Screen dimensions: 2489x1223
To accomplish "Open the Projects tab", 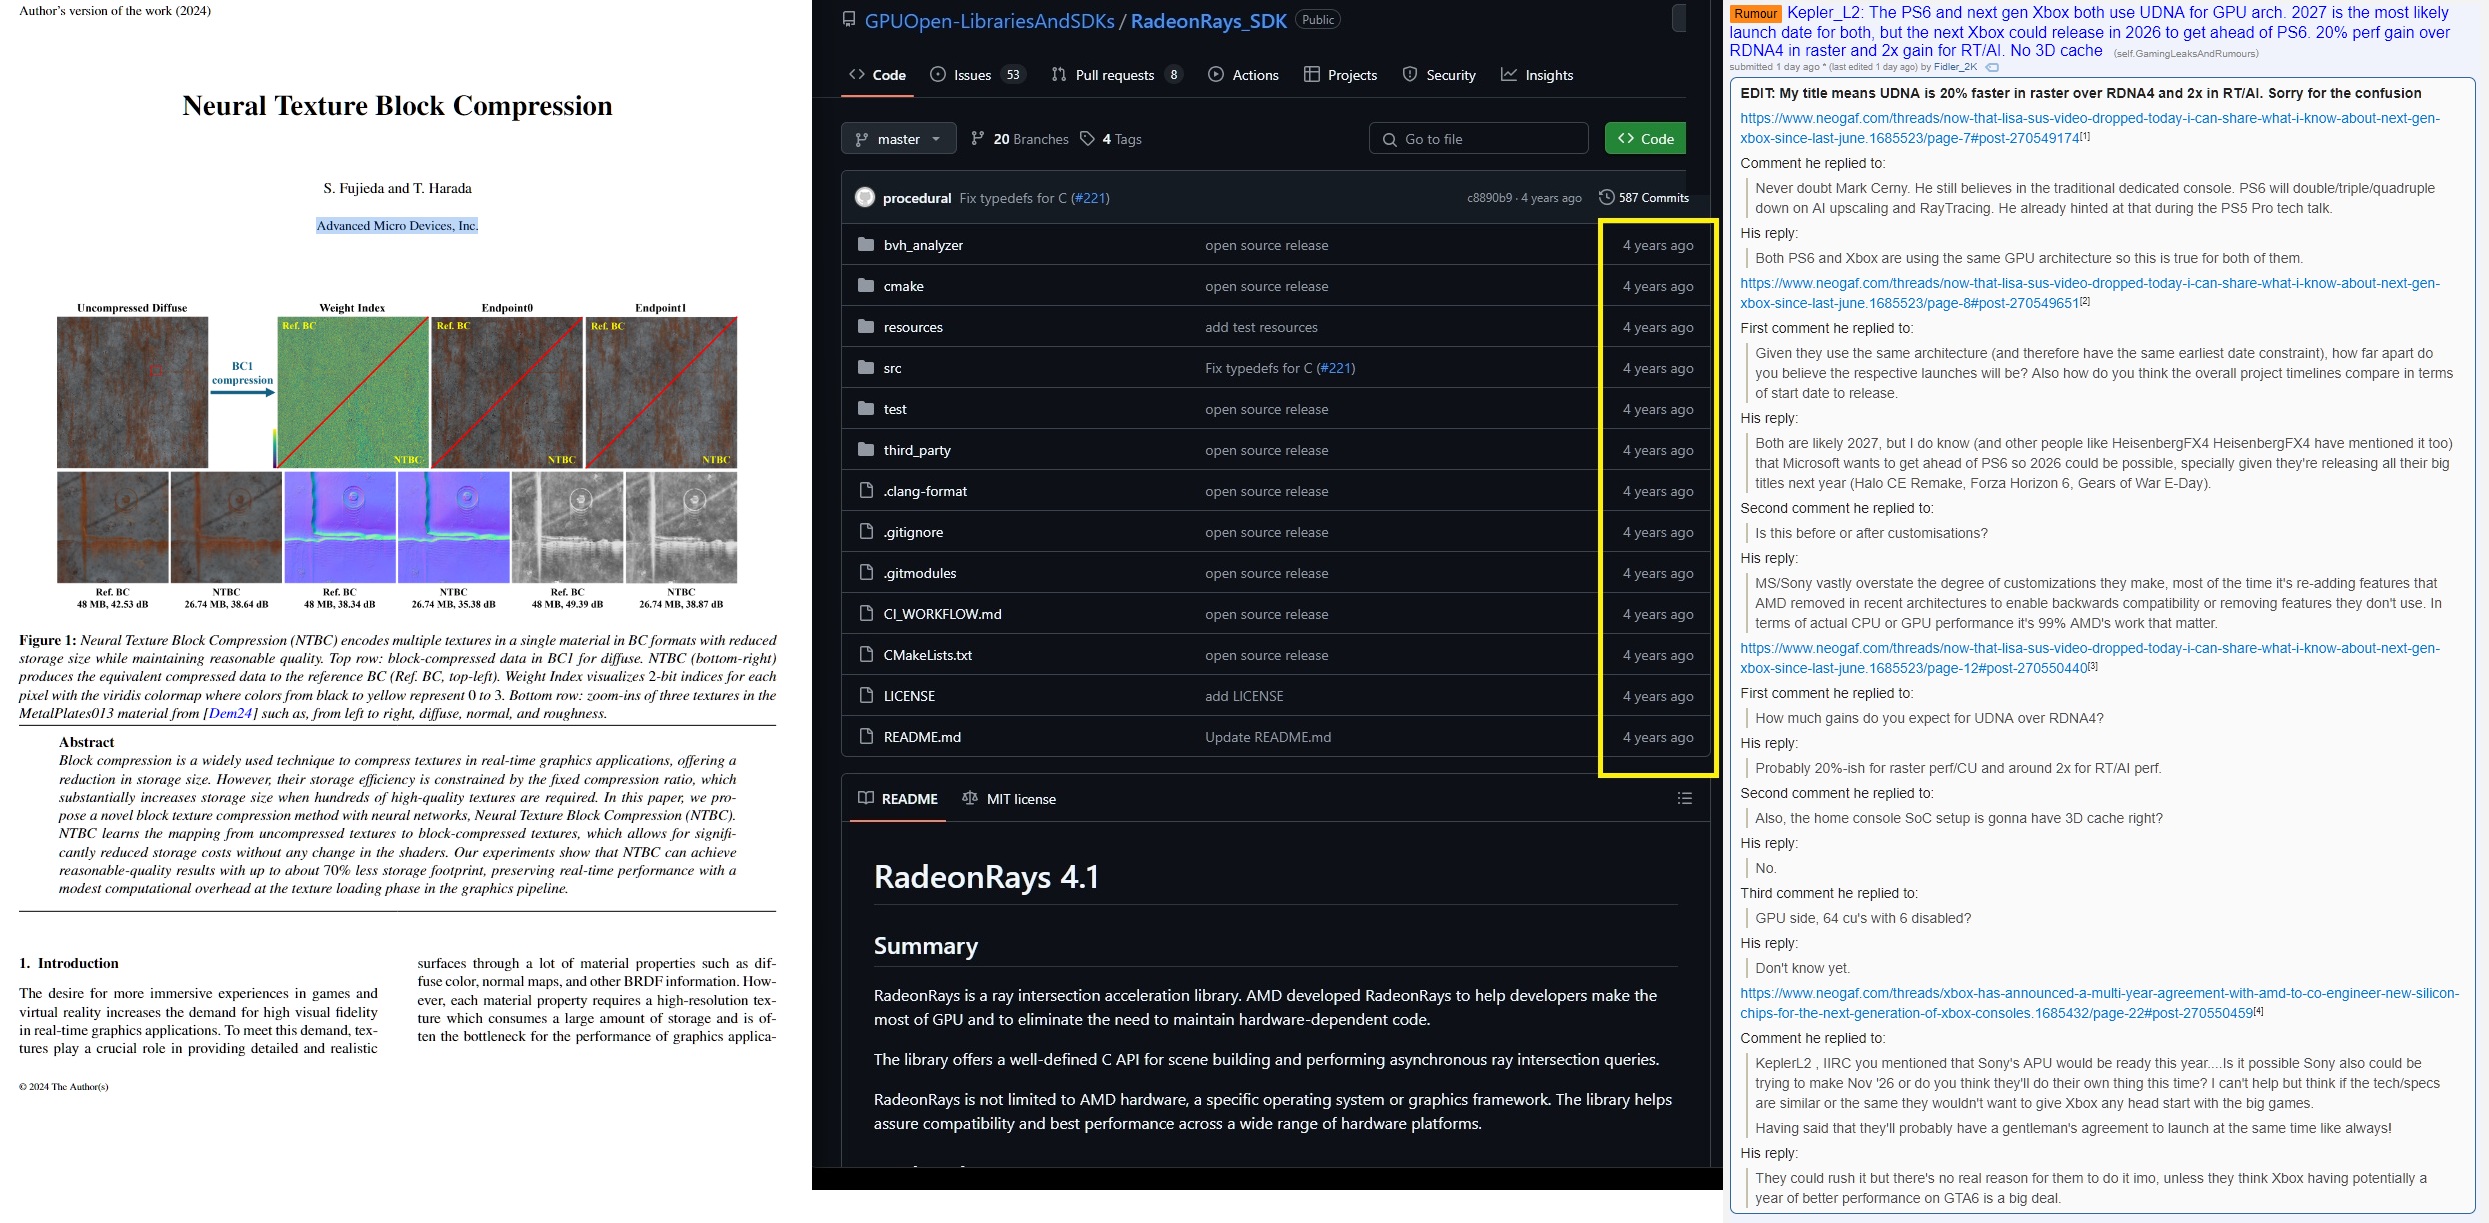I will (x=1340, y=75).
